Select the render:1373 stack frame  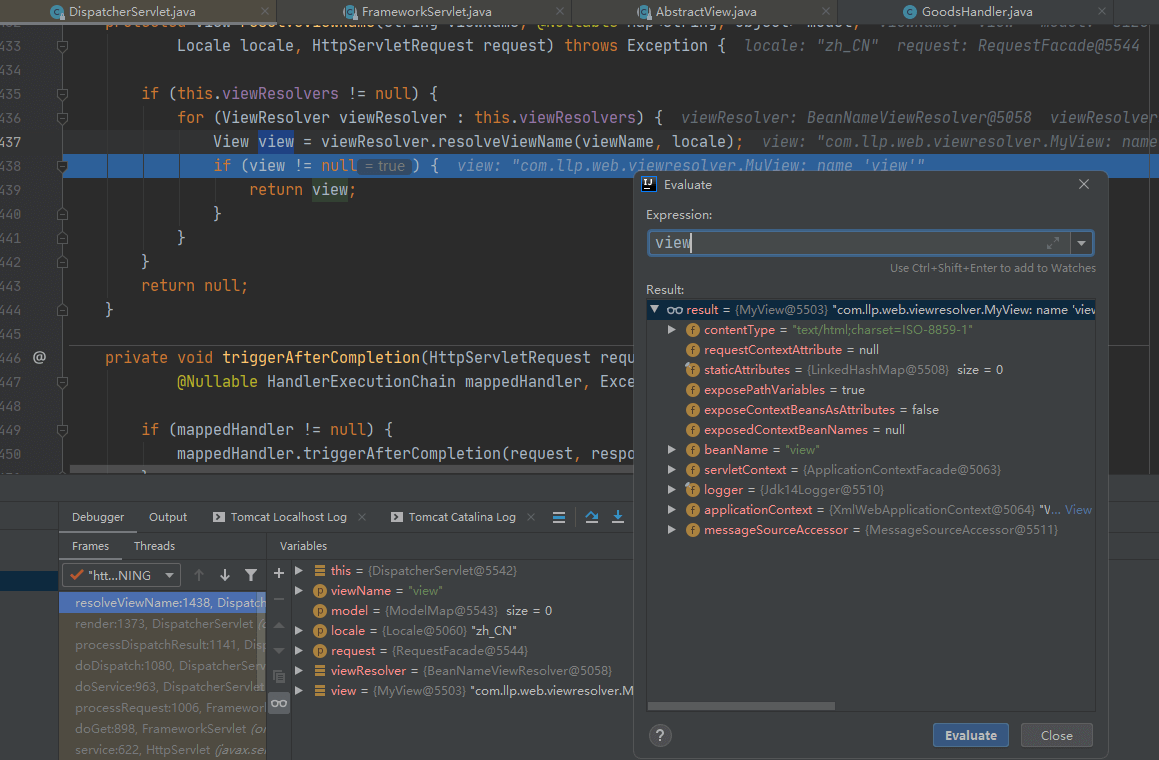[x=163, y=624]
